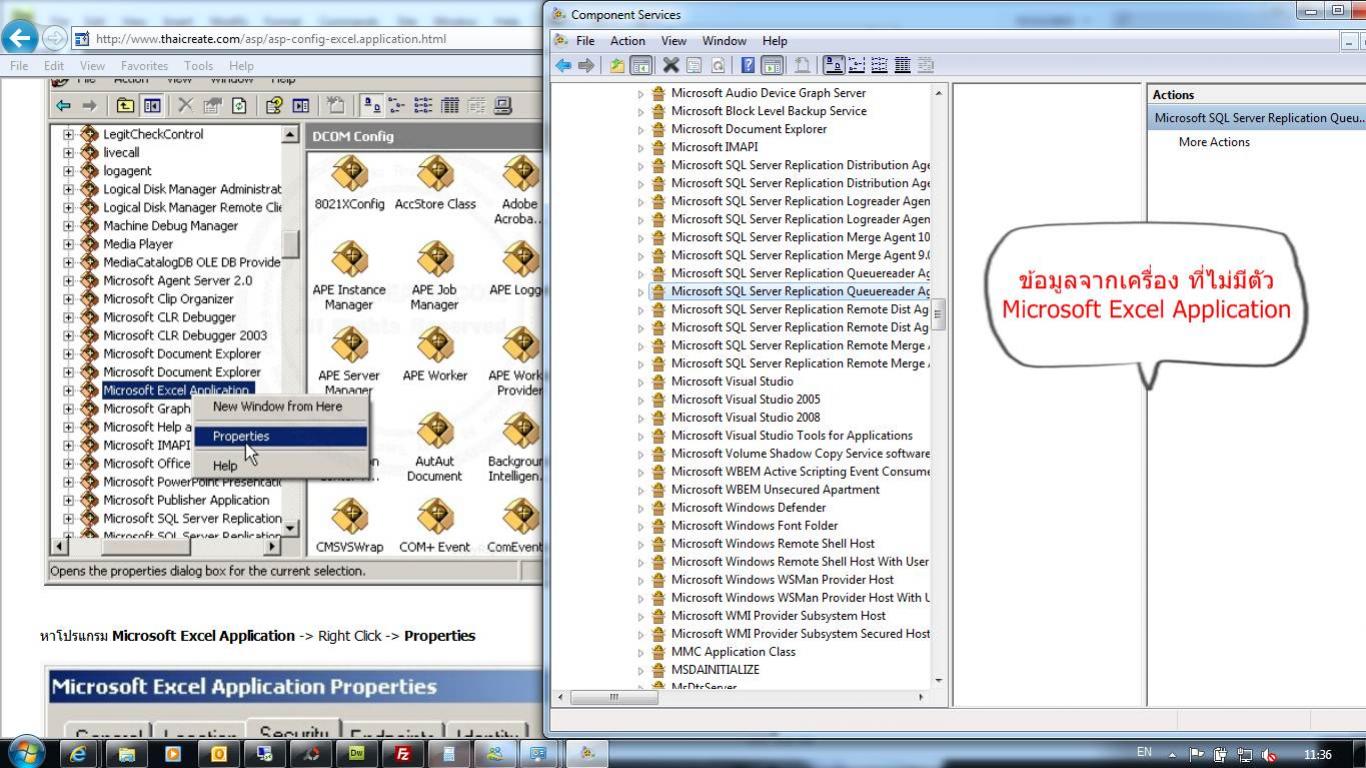Screen dimensions: 1366x768
Task: Open the Action menu in Component Services
Action: pos(627,41)
